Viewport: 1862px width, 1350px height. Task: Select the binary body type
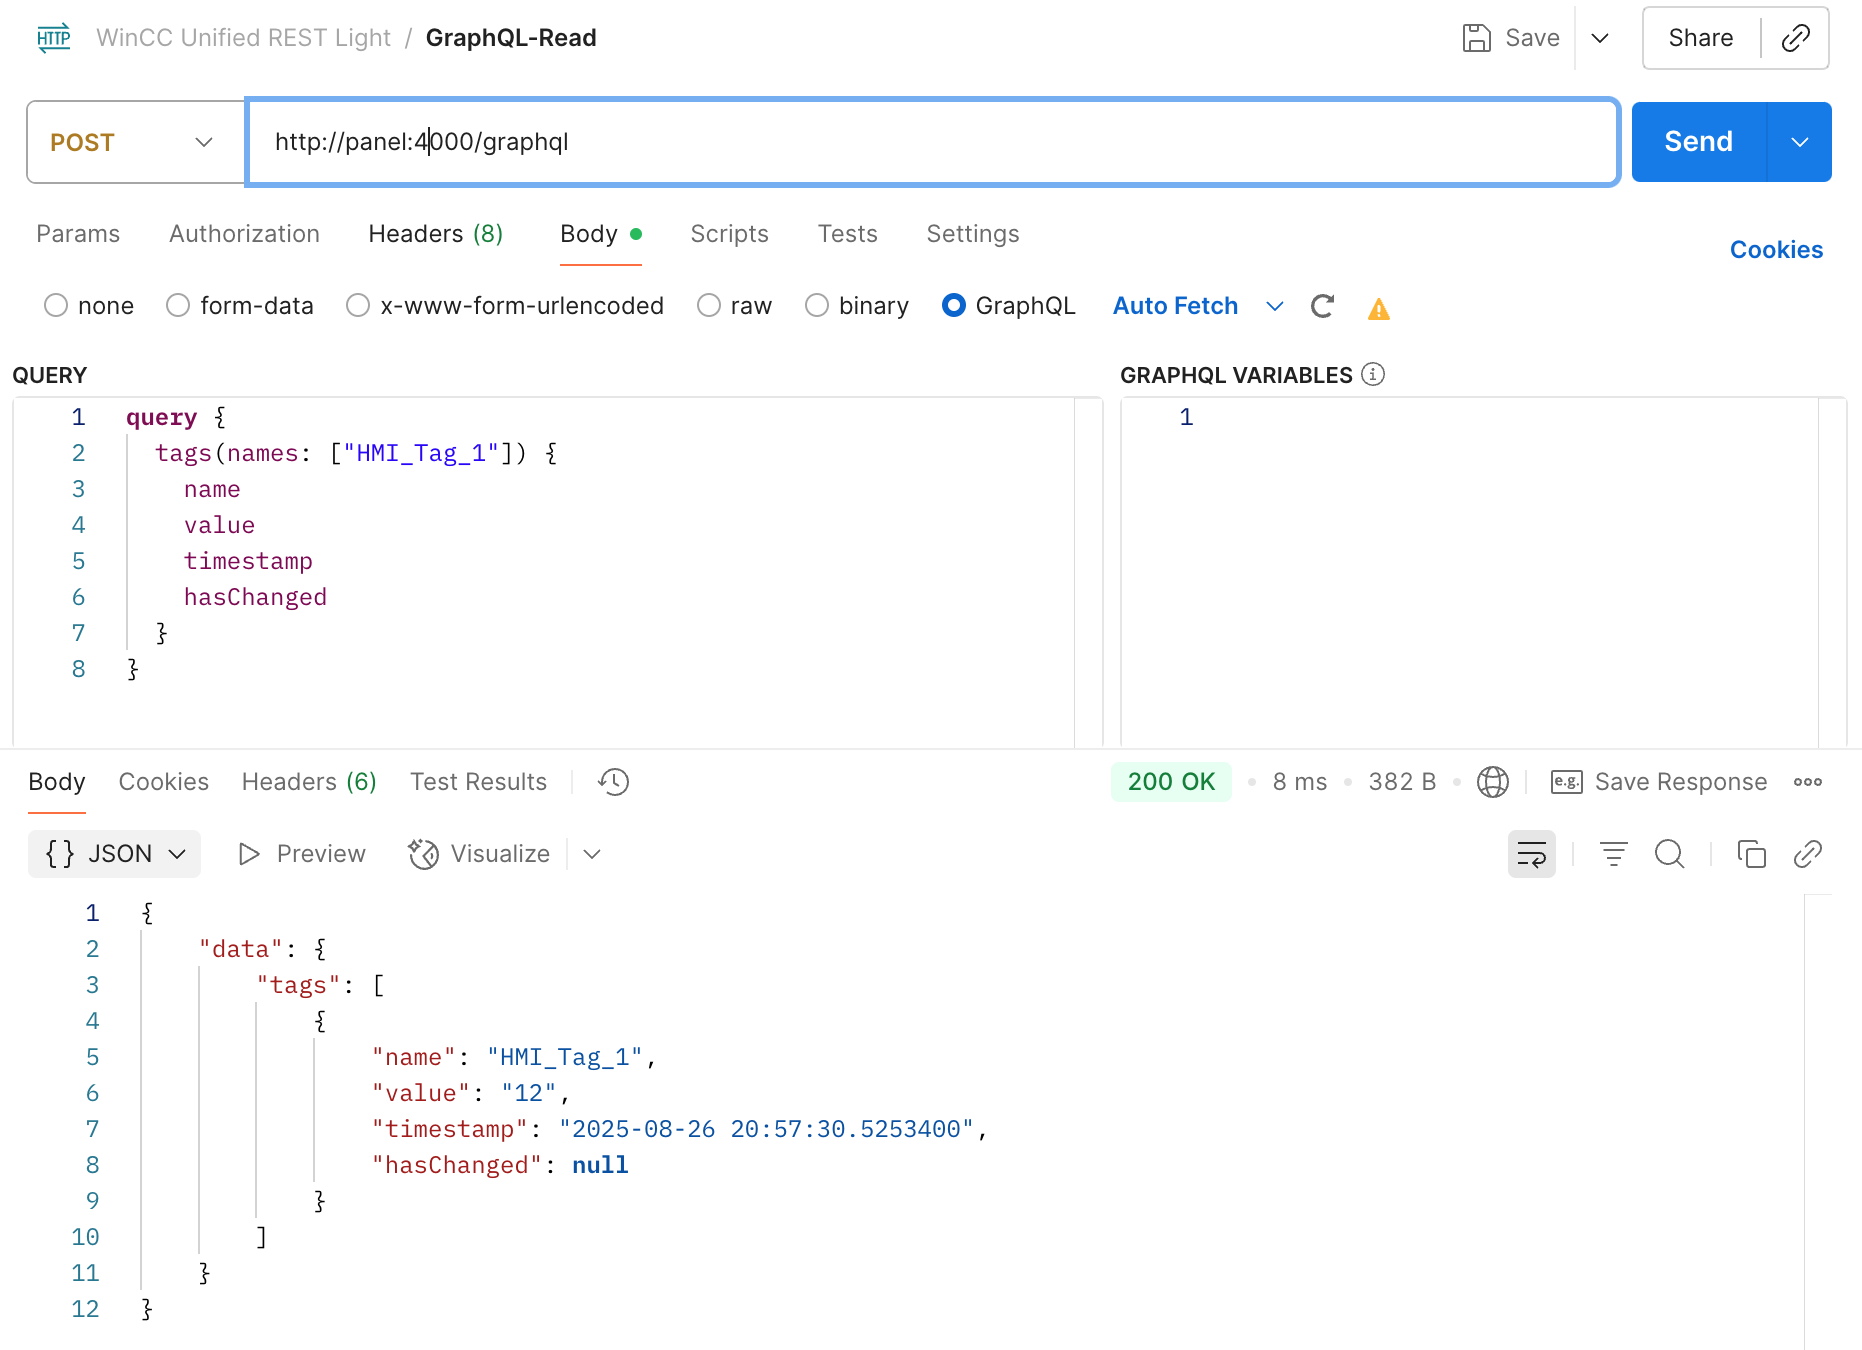coord(817,305)
